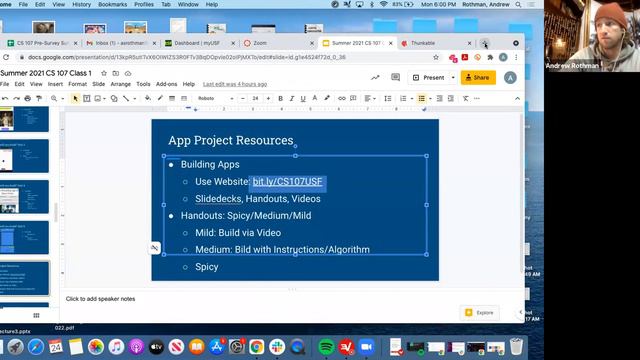The height and width of the screenshot is (360, 640).
Task: Click the yellow Share button
Action: click(478, 78)
